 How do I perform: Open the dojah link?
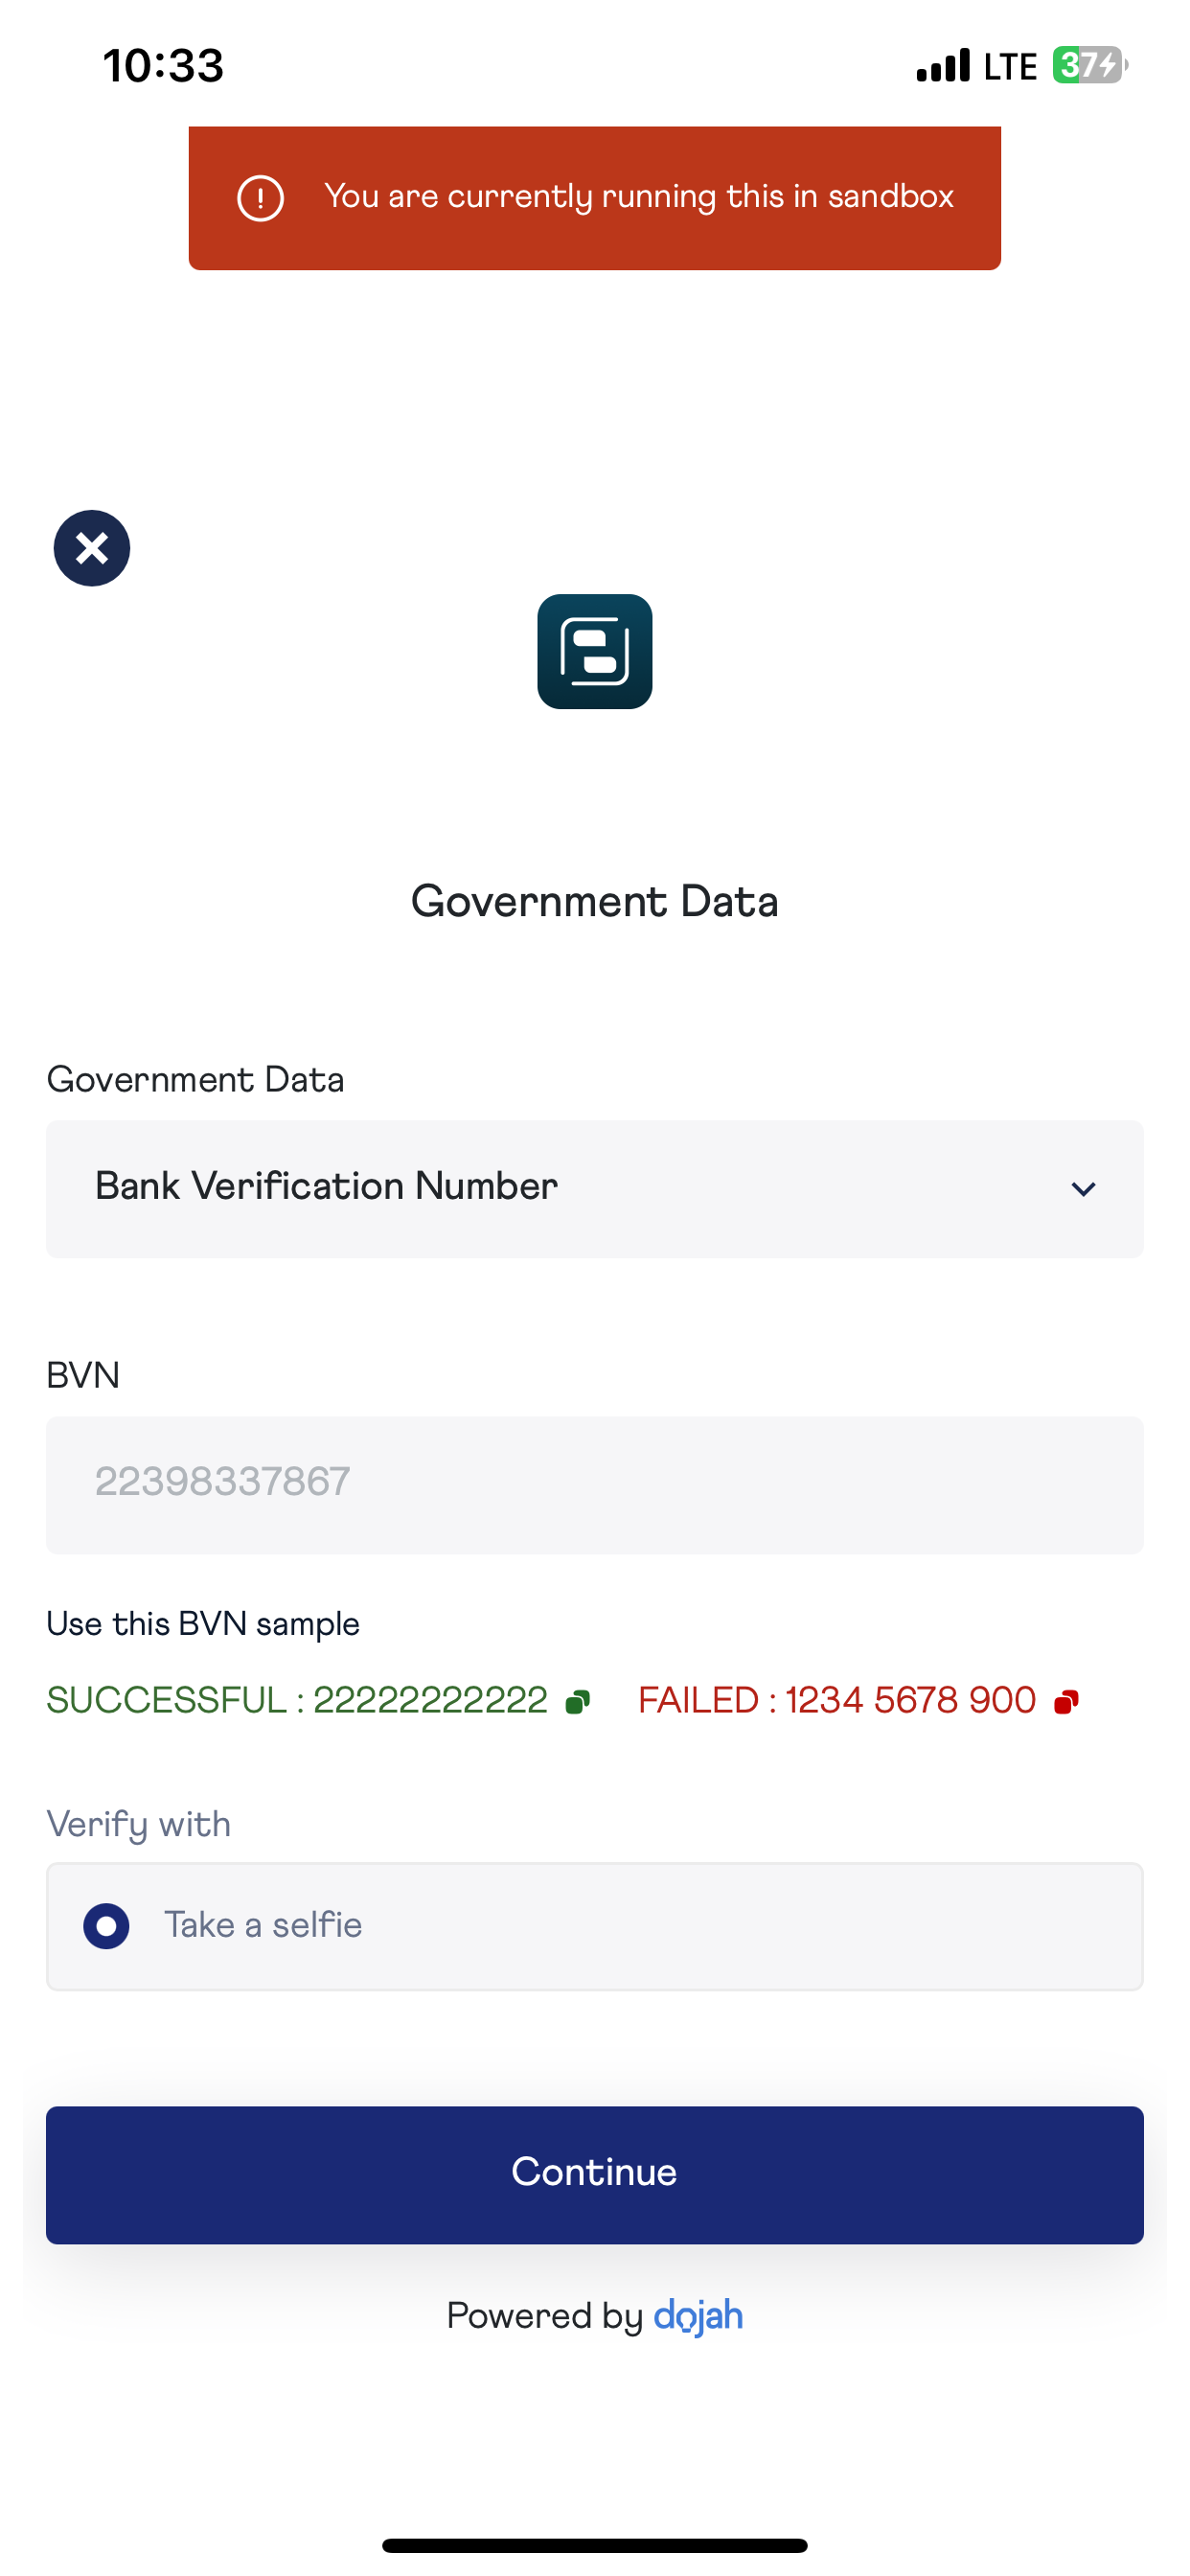pos(698,2316)
